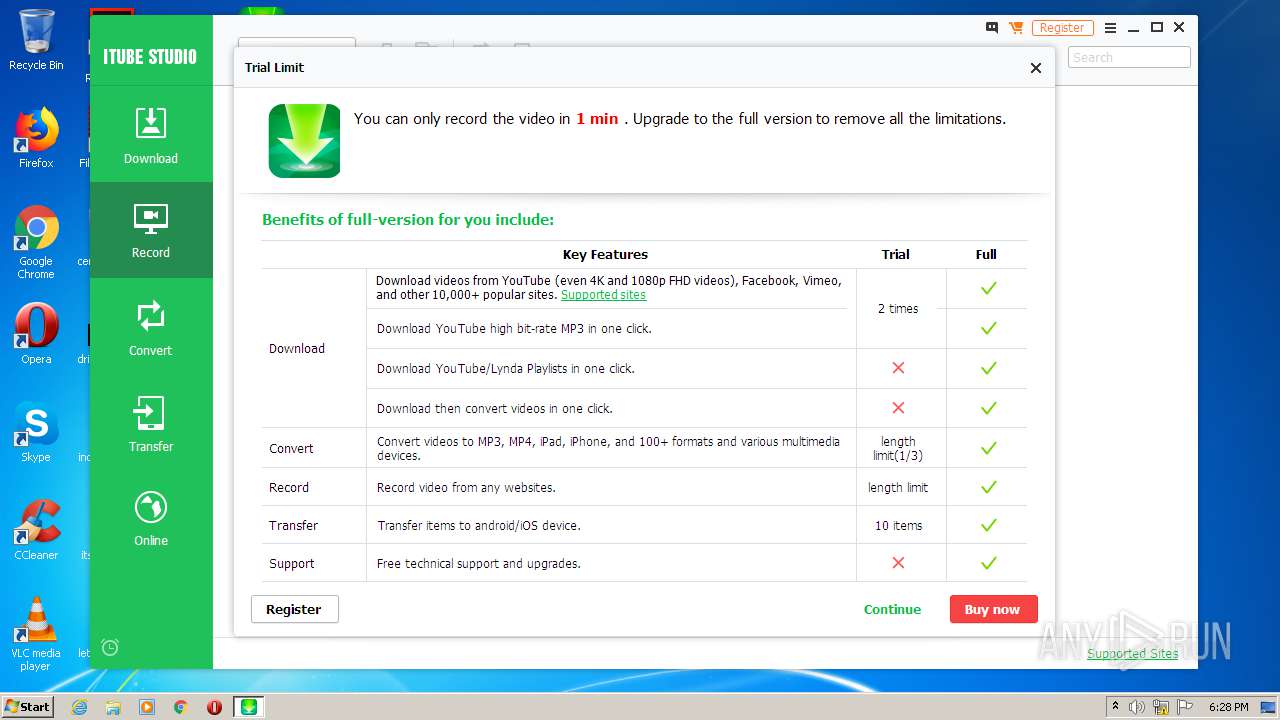Screen dimensions: 1280x720
Task: Click the red Buy now button
Action: (993, 609)
